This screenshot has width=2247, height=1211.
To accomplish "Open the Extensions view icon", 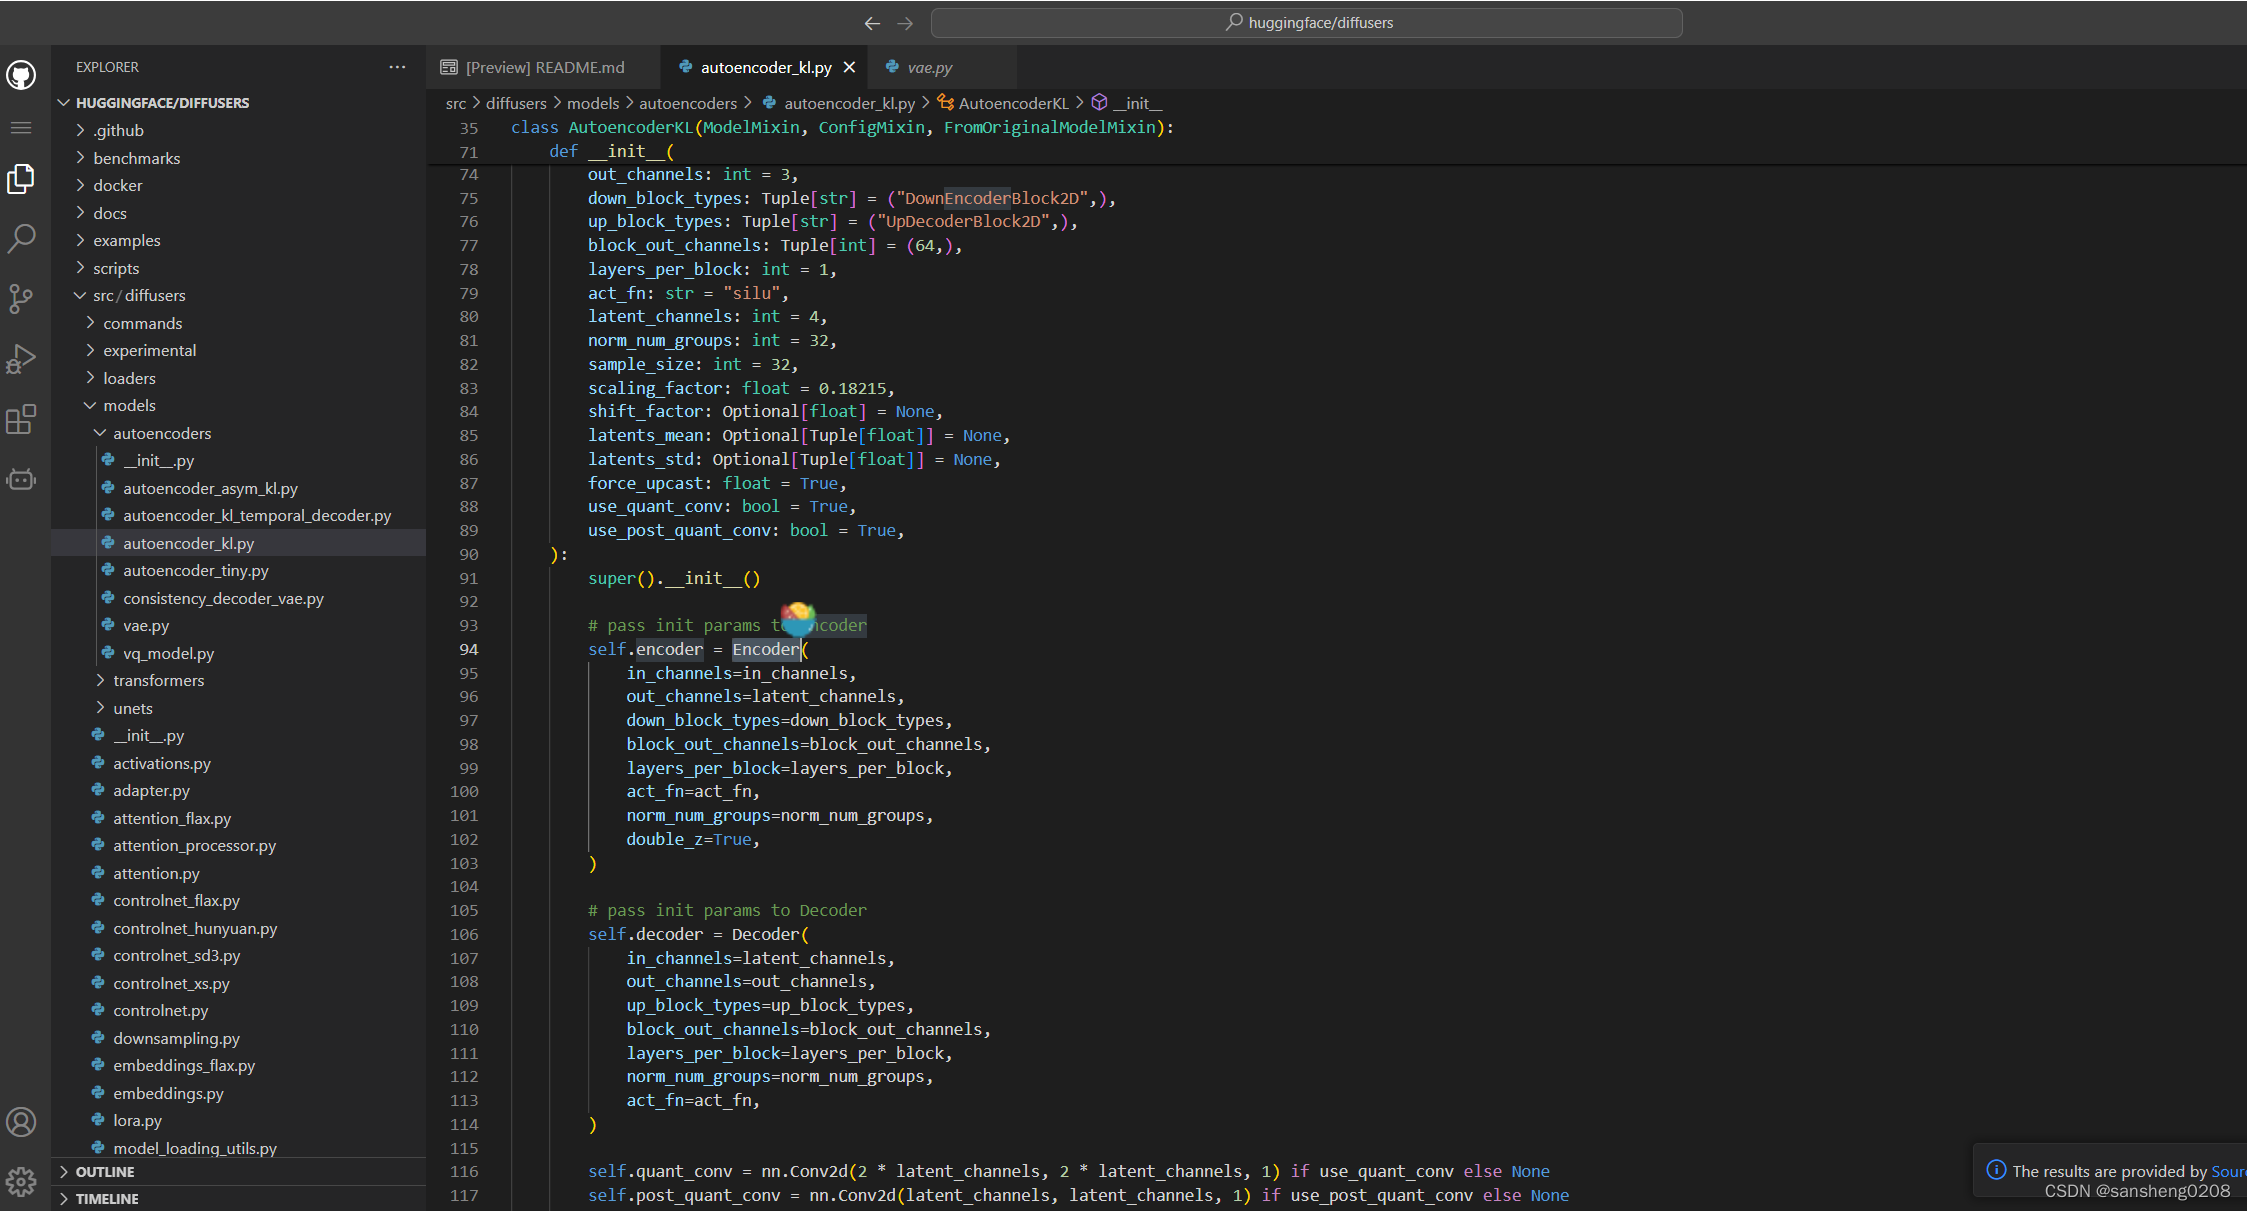I will pos(21,419).
